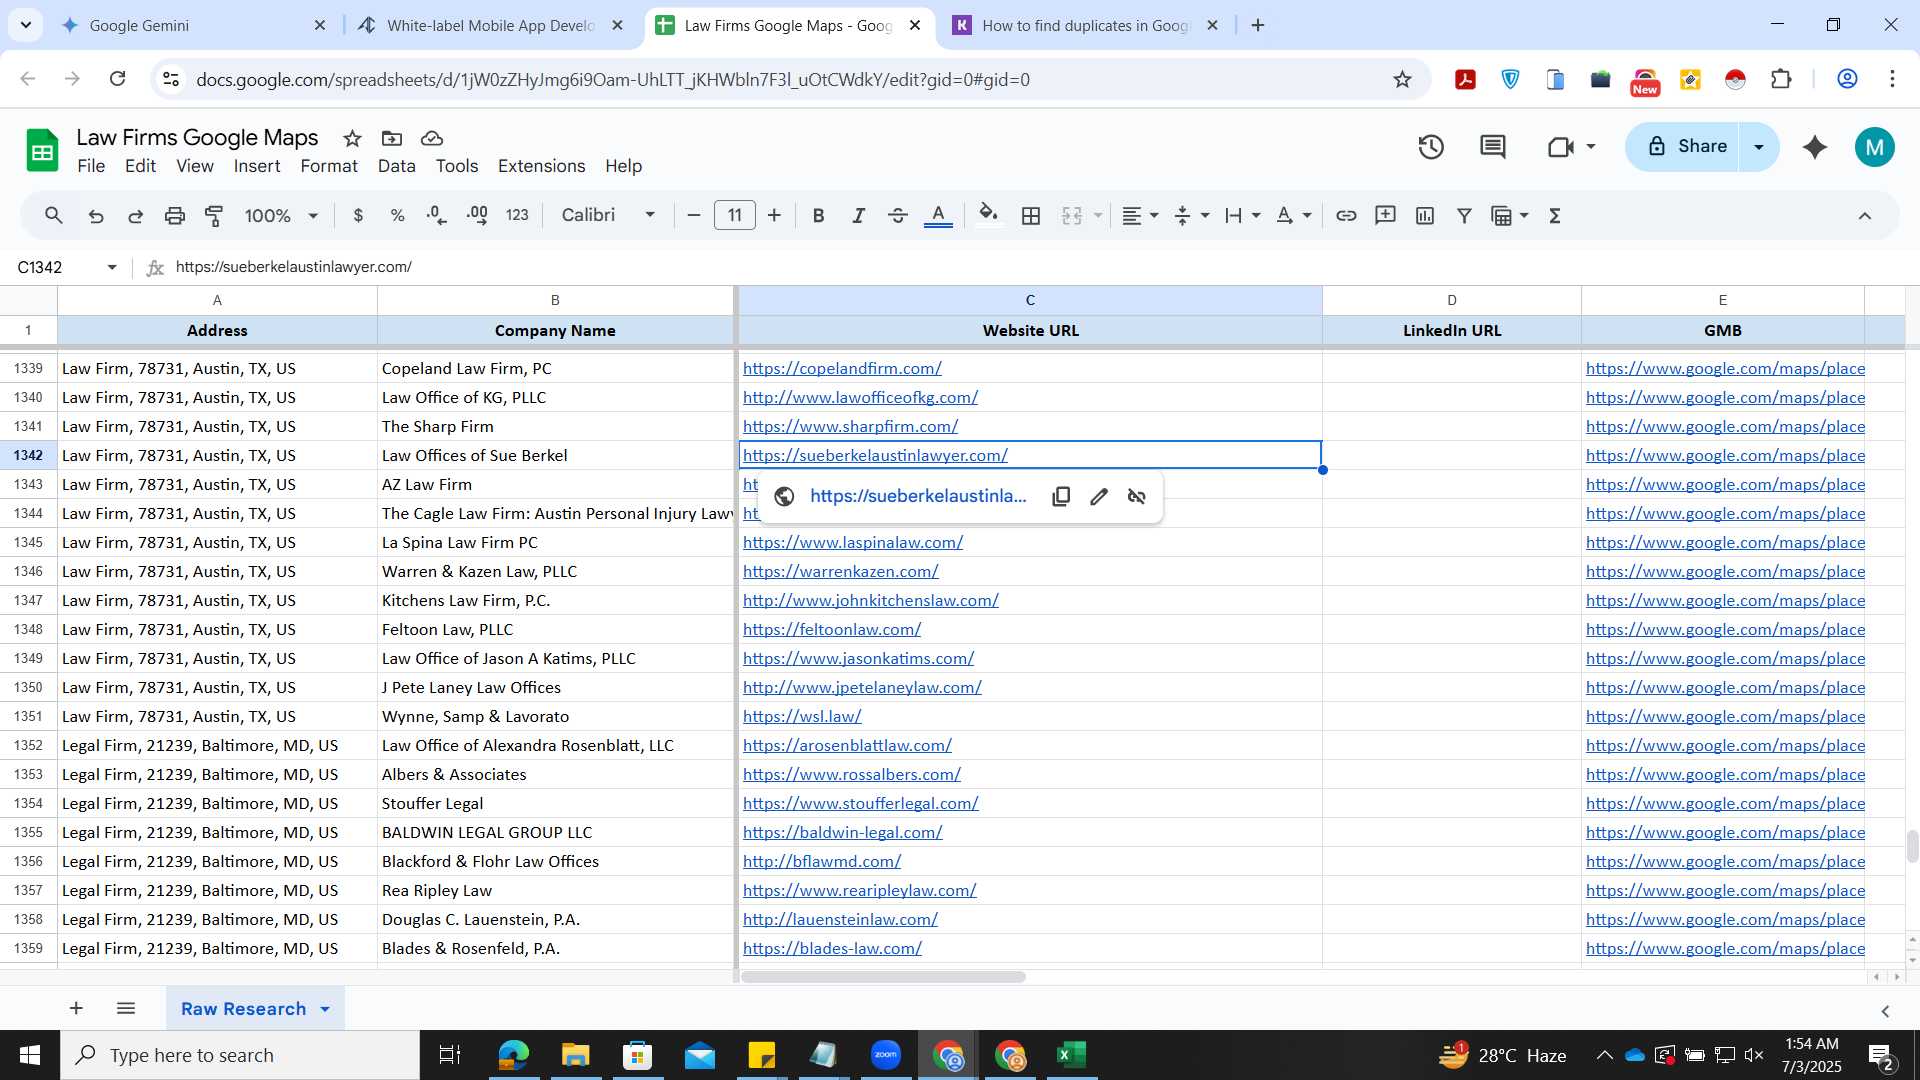
Task: Open Zoom from Windows taskbar
Action: pyautogui.click(x=885, y=1055)
